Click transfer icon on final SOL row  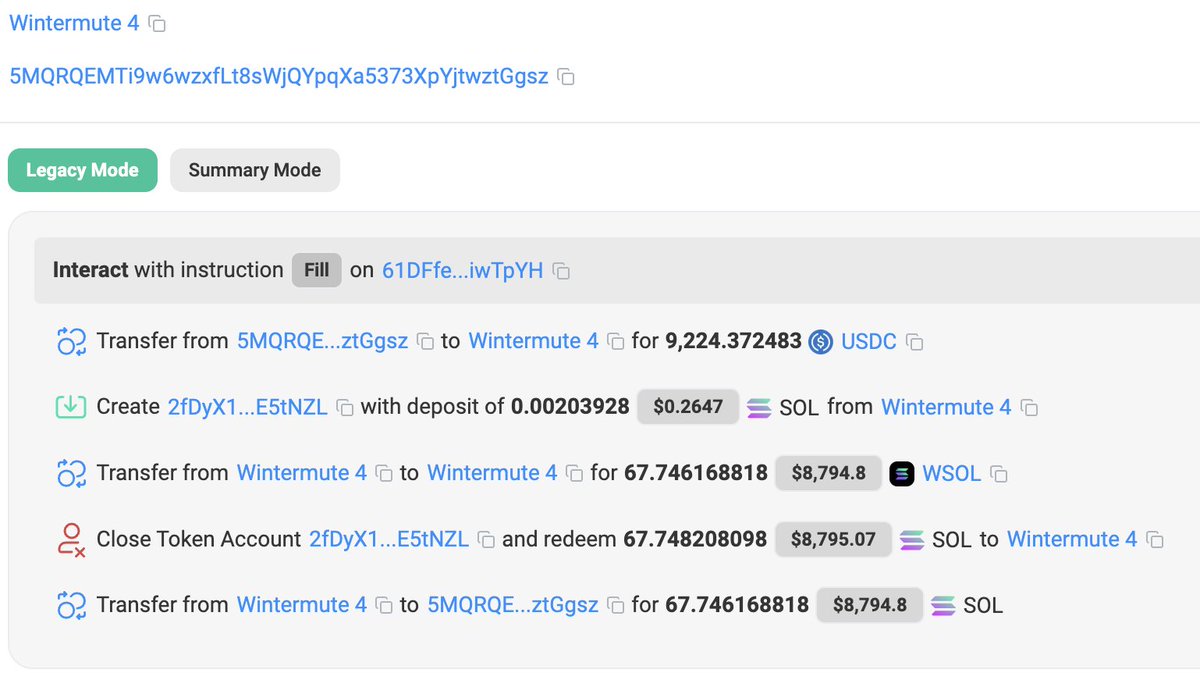tap(71, 606)
